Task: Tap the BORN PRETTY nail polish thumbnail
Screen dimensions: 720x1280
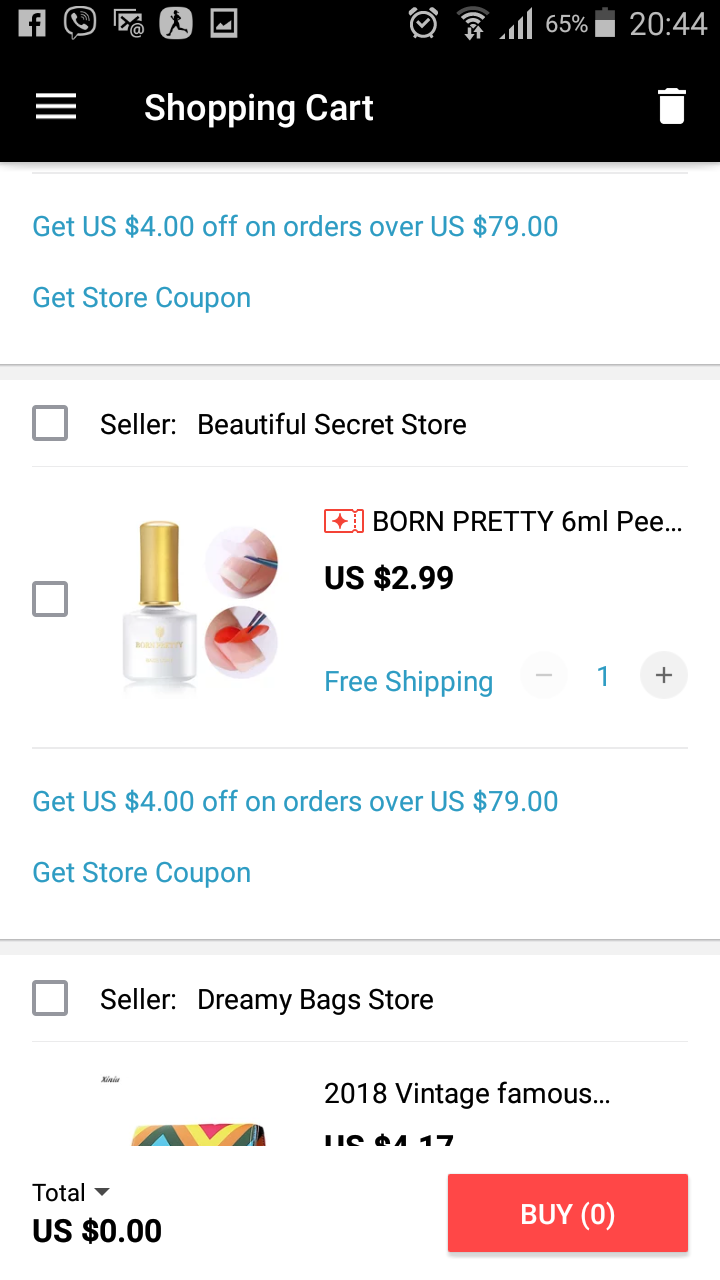Action: click(200, 605)
